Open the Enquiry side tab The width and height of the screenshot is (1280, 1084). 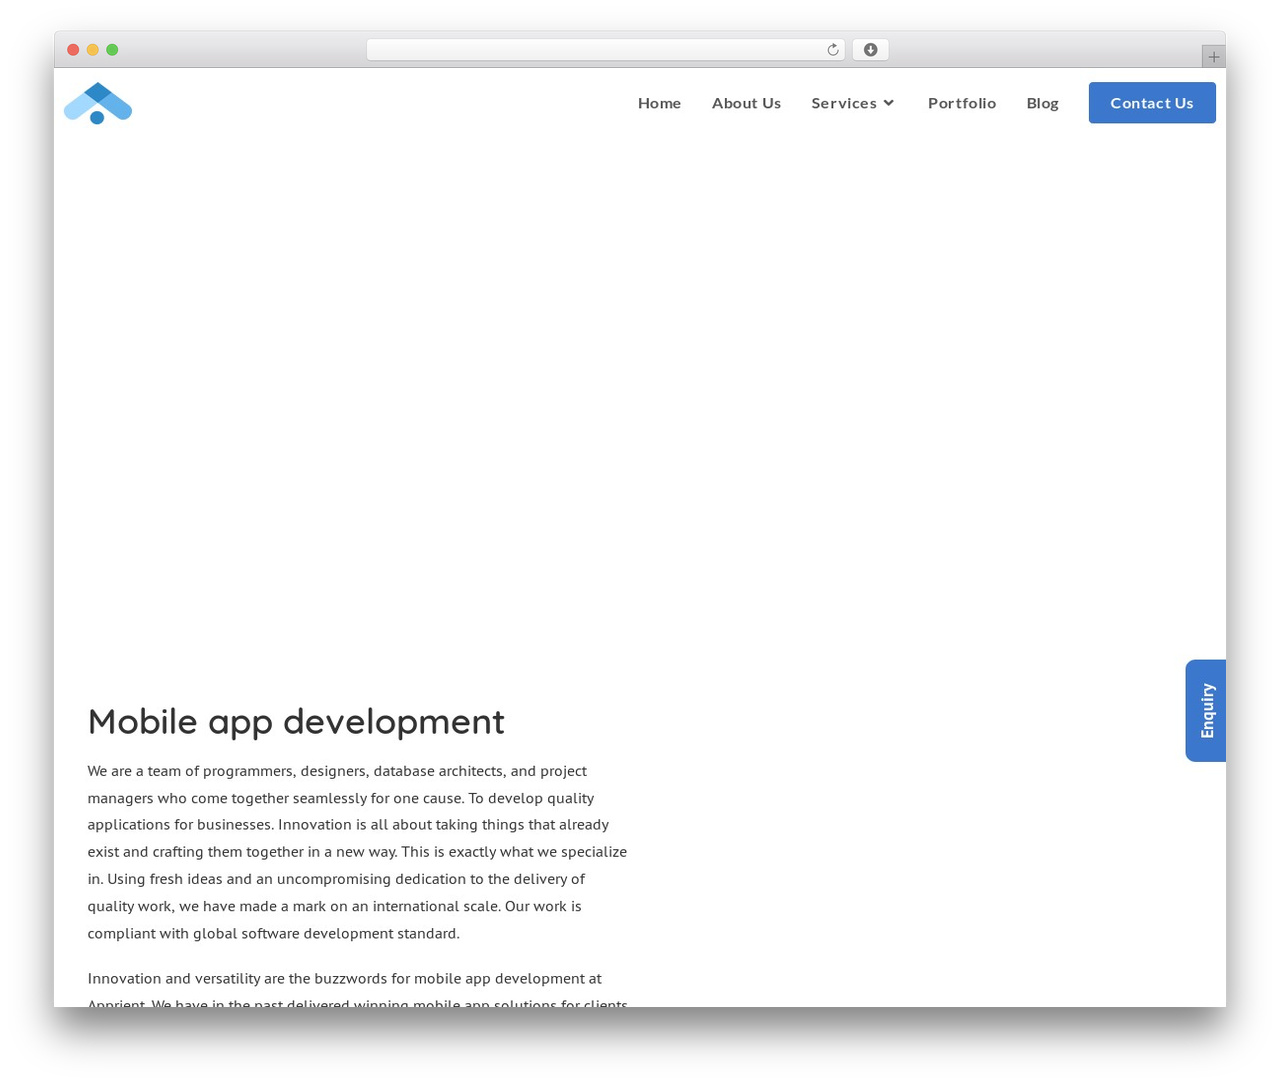1206,711
